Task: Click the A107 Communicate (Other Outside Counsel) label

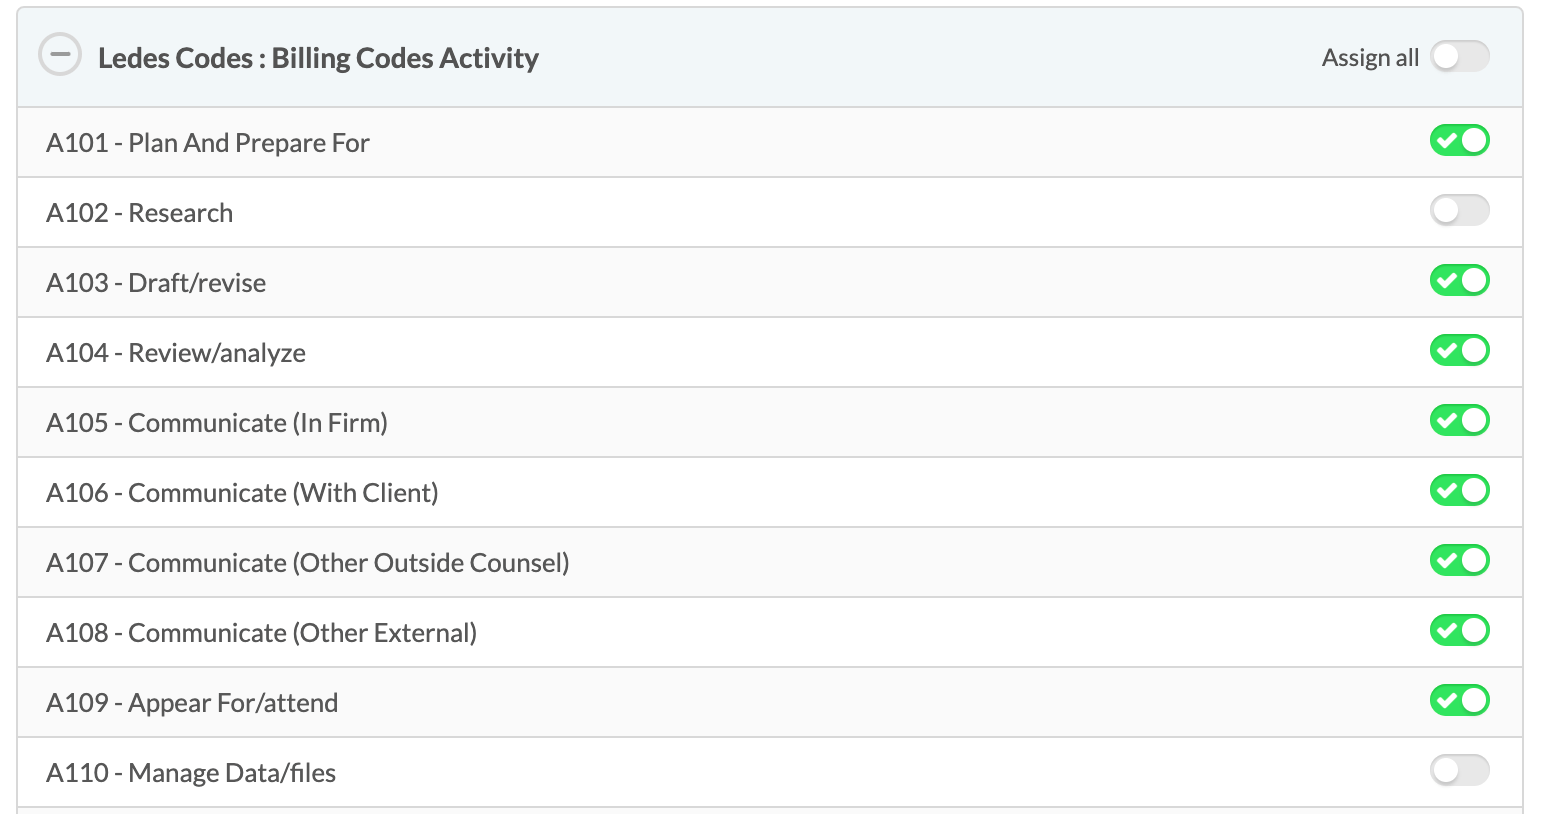Action: point(308,563)
